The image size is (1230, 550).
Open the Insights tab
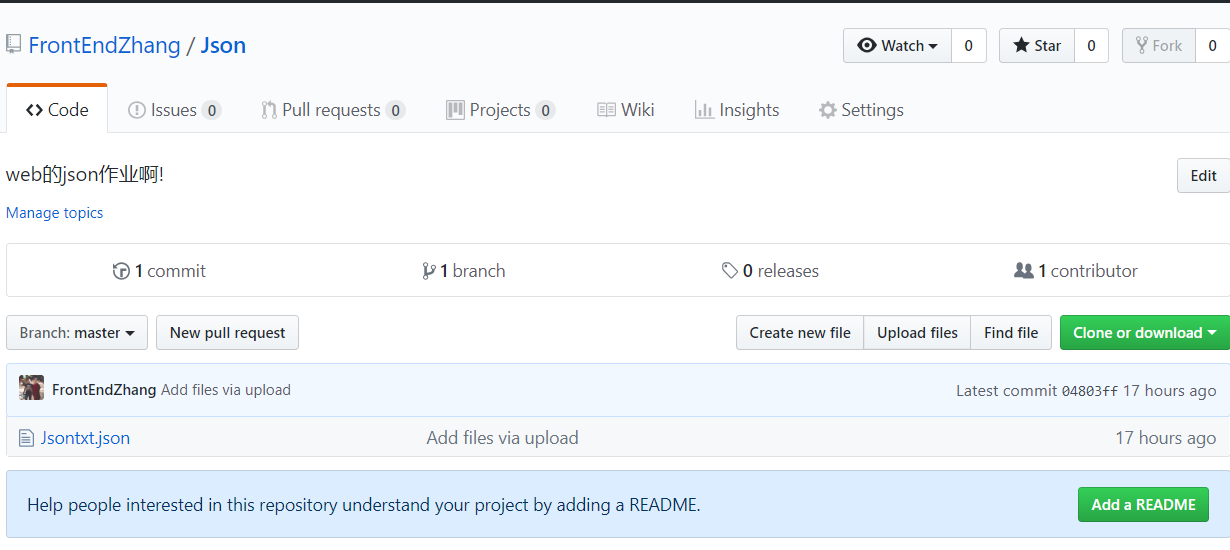pos(737,110)
